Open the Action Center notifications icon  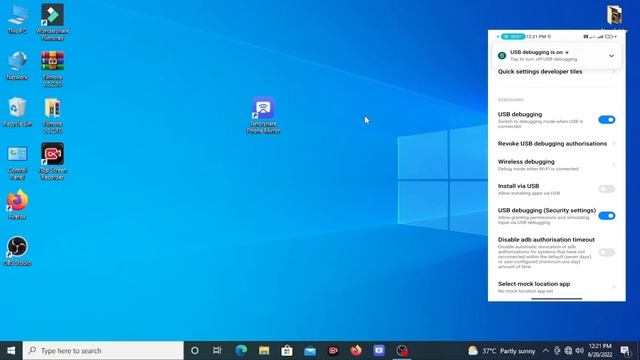[625, 351]
